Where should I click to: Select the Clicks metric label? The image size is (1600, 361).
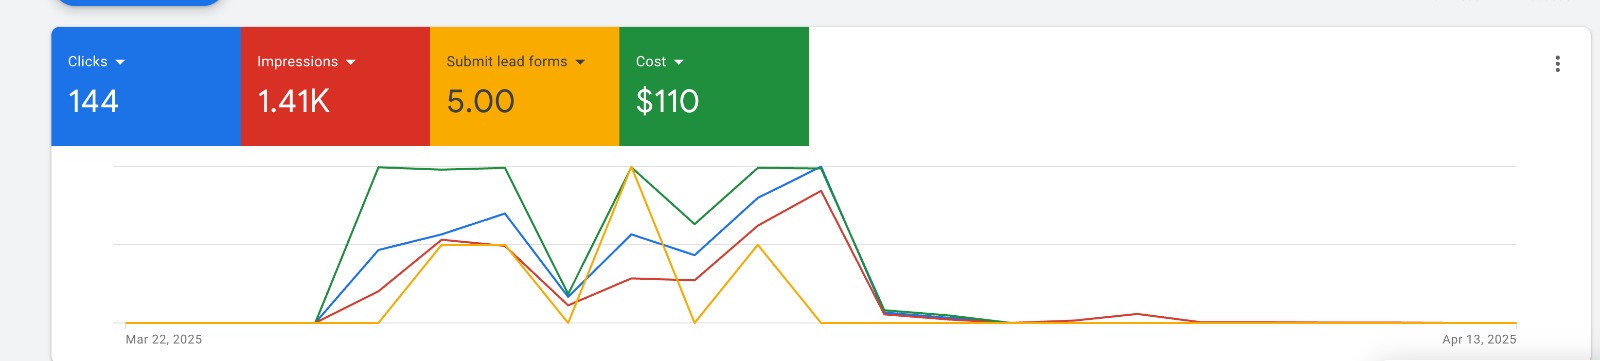pyautogui.click(x=88, y=62)
